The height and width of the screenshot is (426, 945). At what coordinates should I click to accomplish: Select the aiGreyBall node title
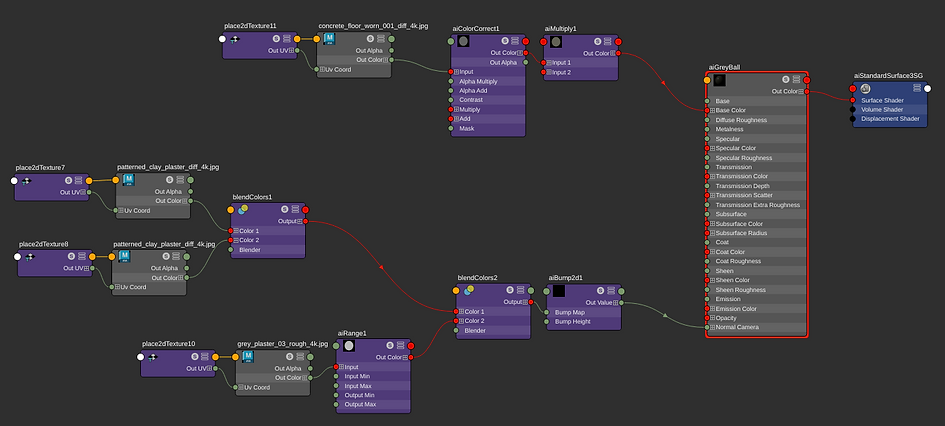pos(724,67)
